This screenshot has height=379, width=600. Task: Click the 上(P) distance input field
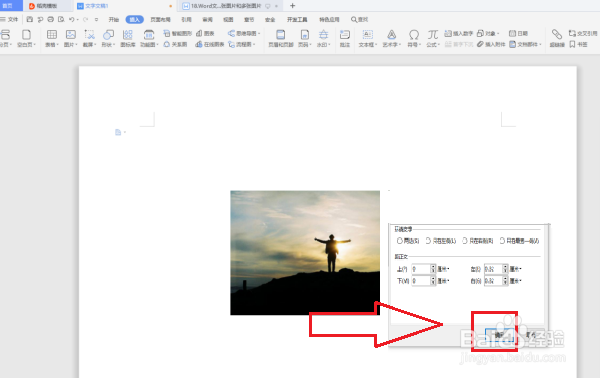pyautogui.click(x=421, y=269)
